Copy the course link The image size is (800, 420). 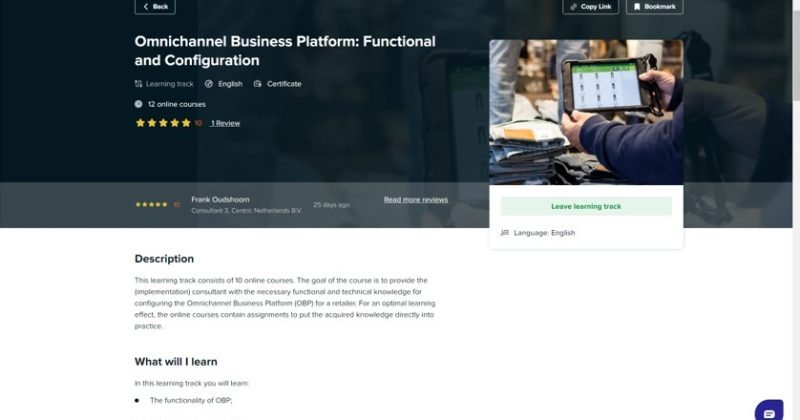[590, 6]
